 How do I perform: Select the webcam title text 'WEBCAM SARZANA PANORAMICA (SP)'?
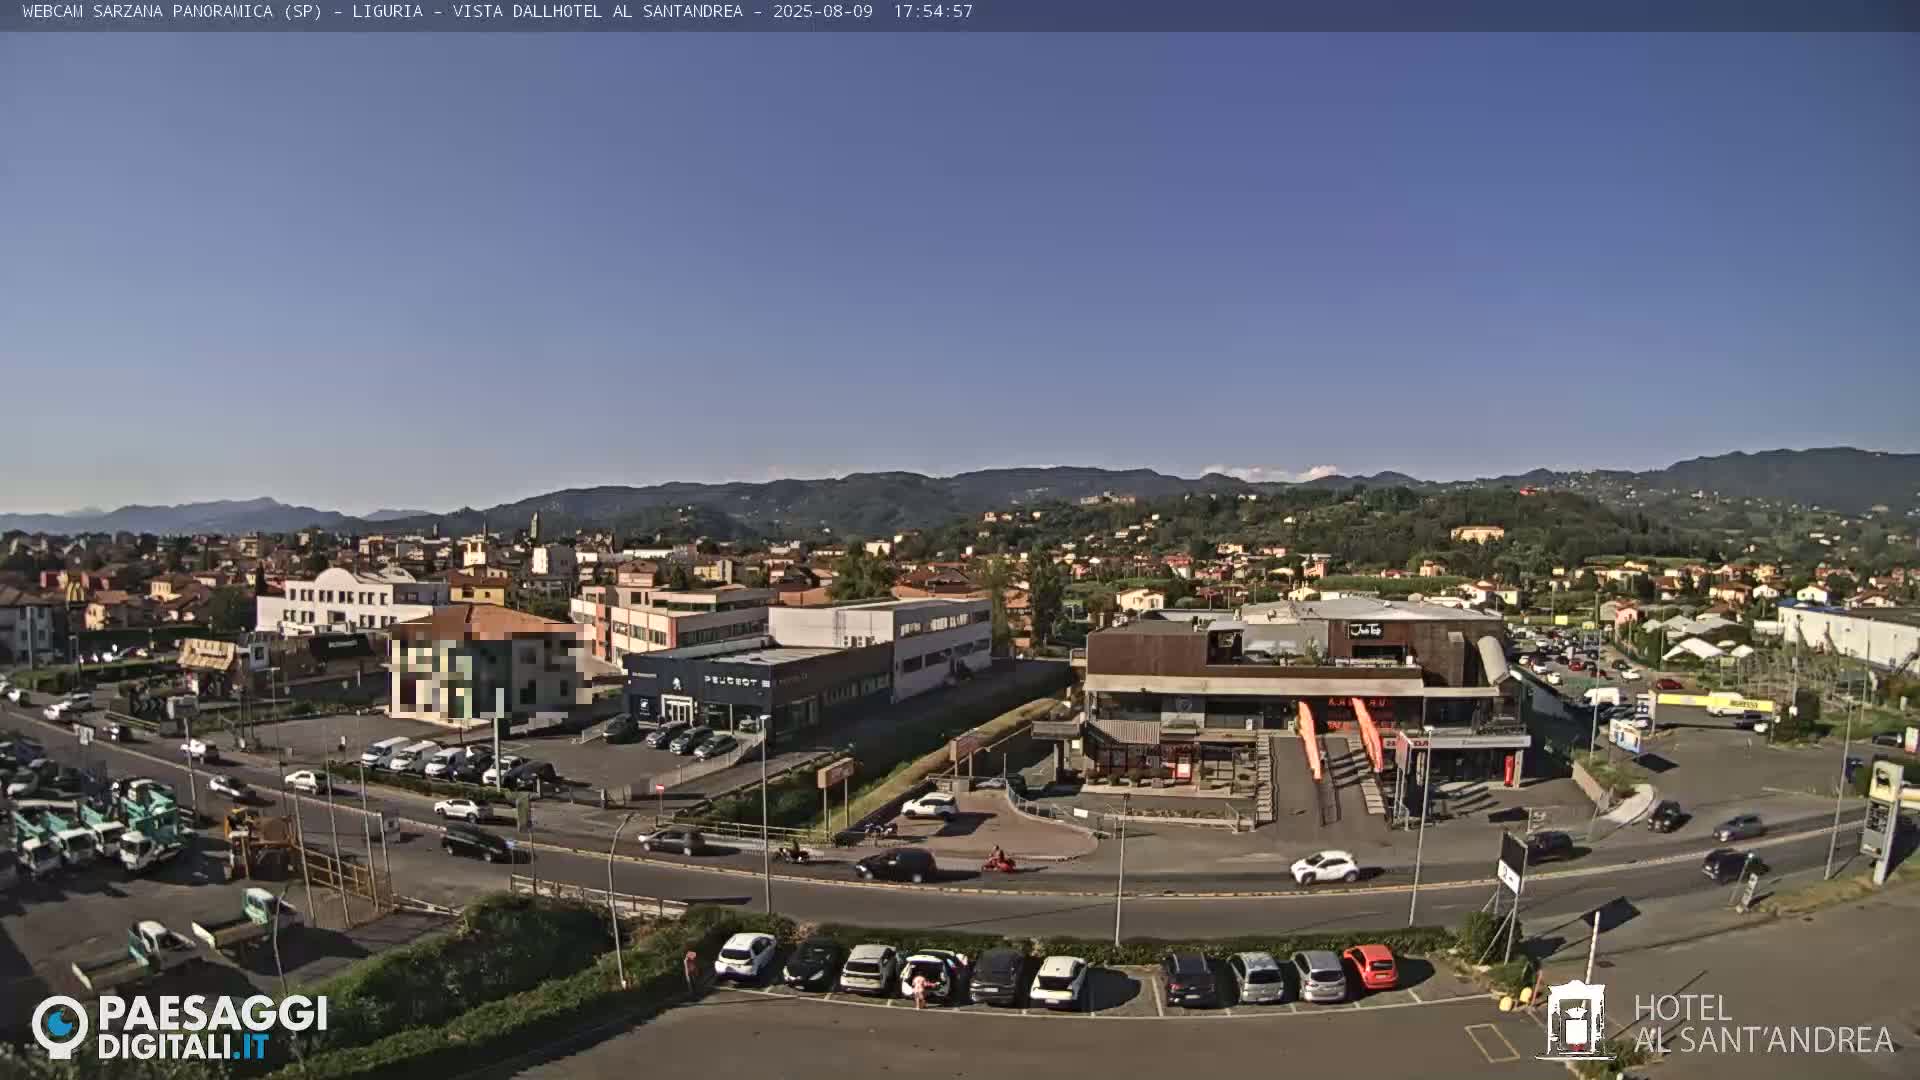[x=172, y=11]
